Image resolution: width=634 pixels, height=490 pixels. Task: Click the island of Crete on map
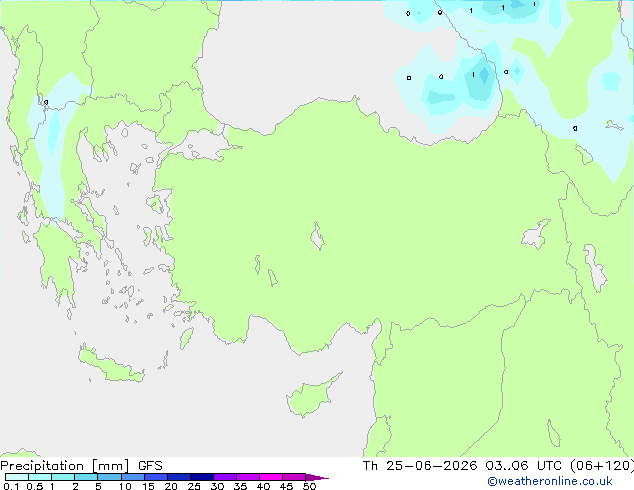pos(110,366)
